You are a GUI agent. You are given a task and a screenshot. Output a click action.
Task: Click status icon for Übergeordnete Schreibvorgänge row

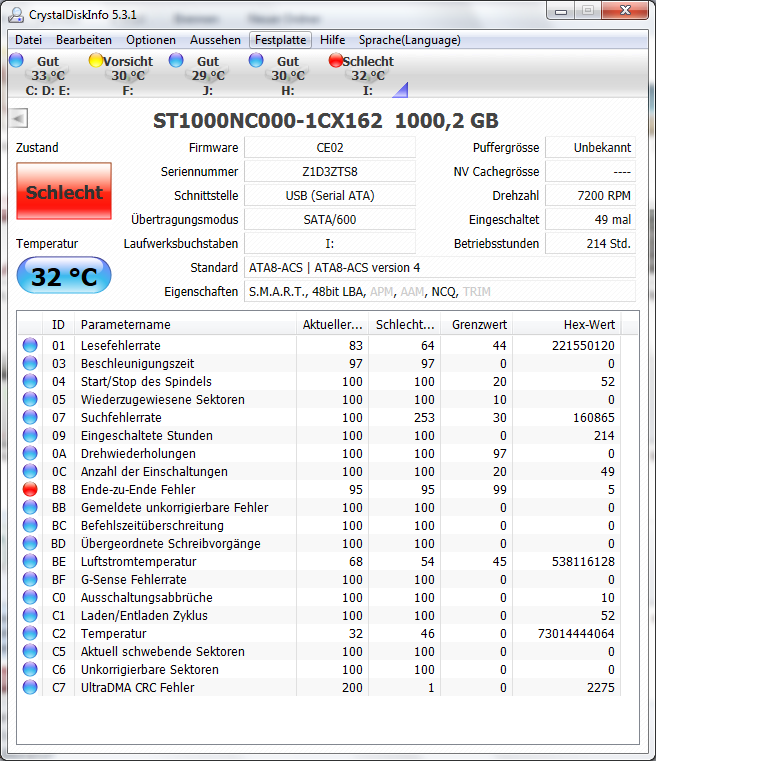tap(30, 543)
